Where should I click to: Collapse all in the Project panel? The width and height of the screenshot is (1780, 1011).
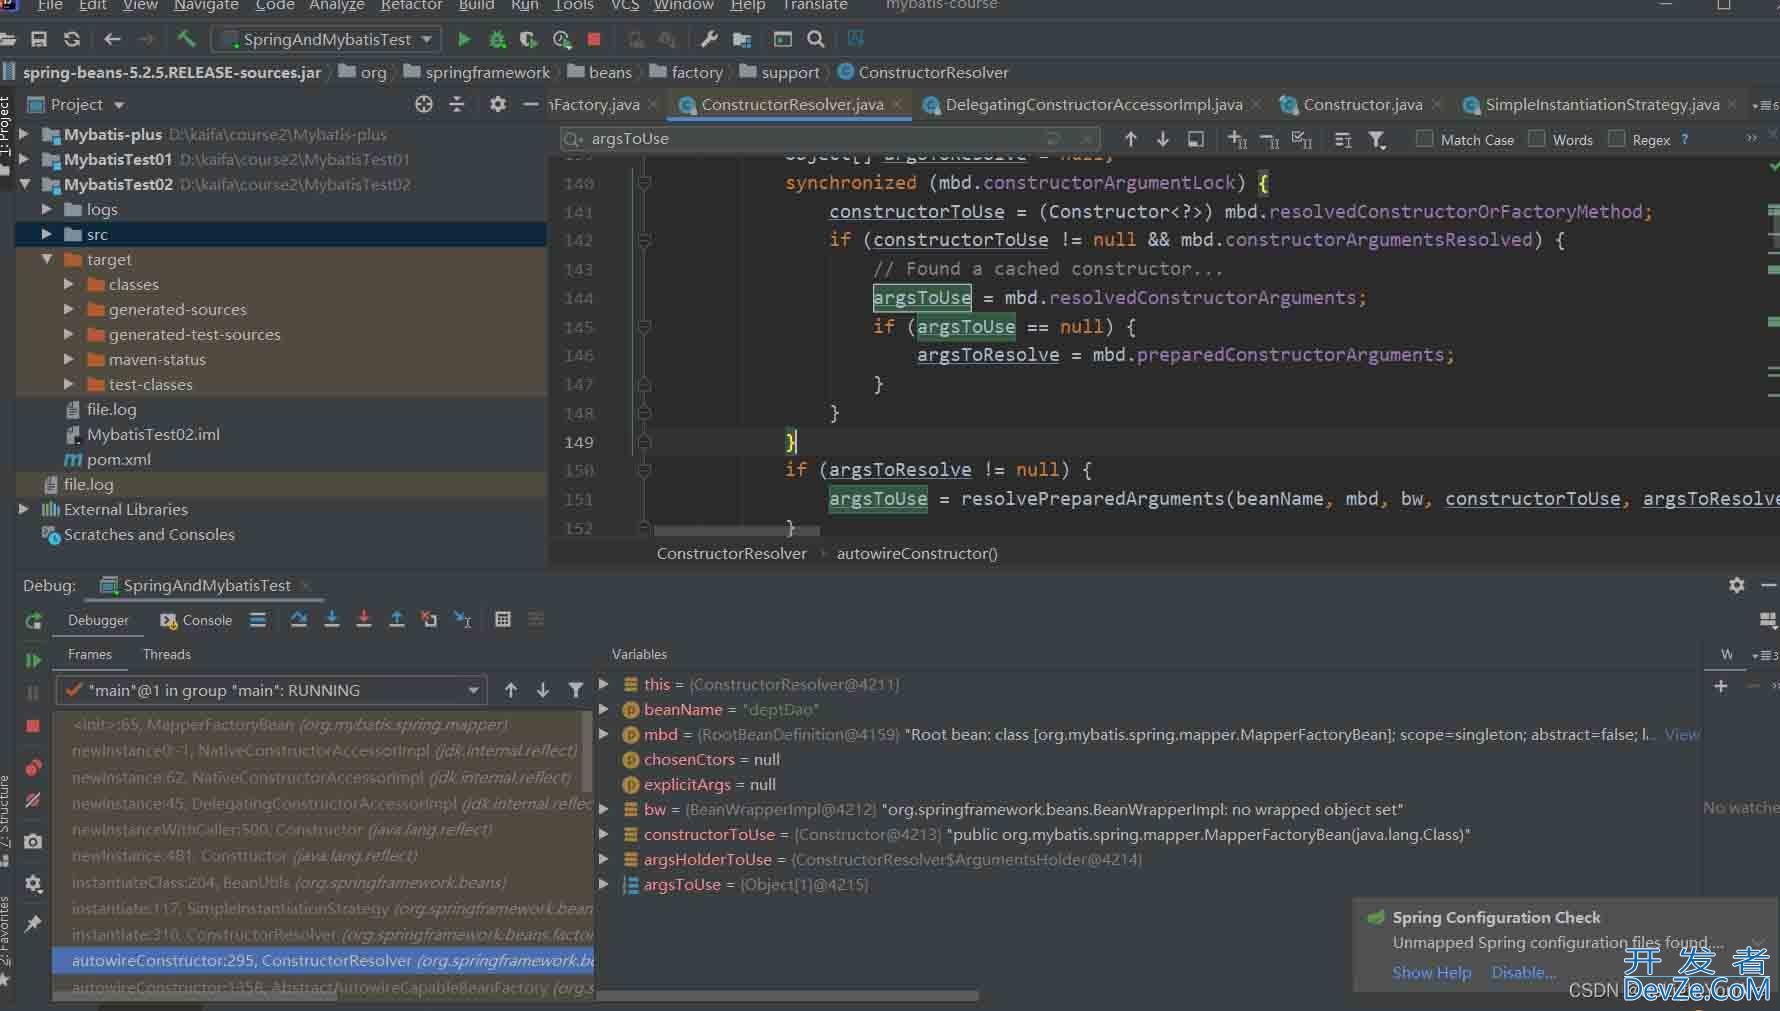pos(457,104)
